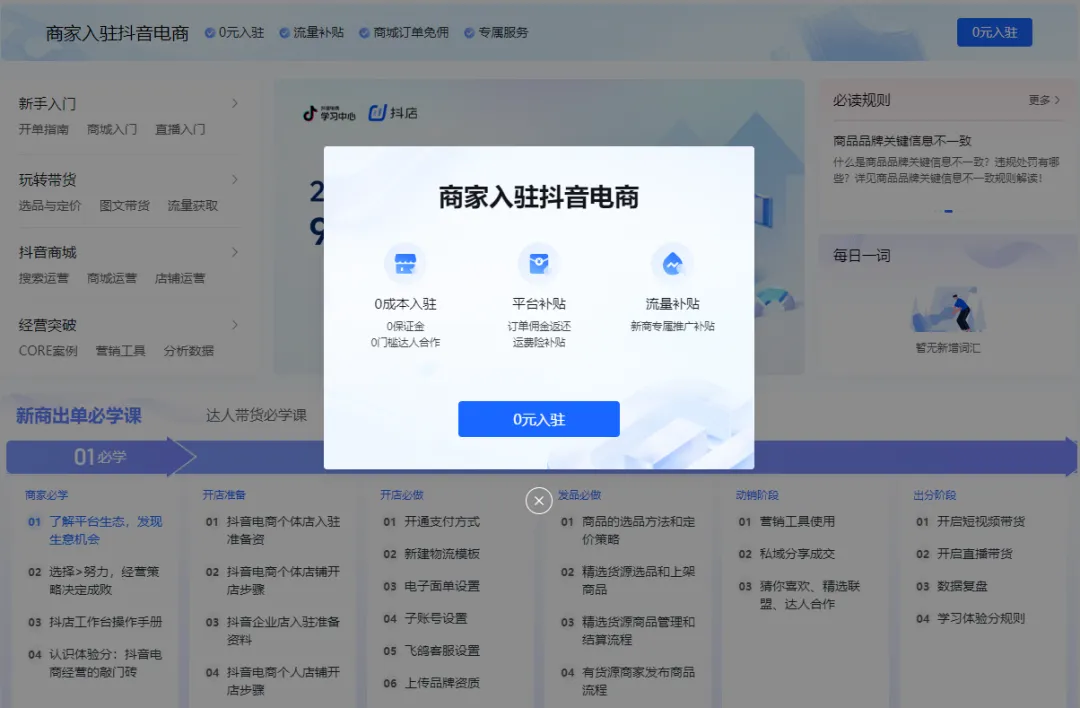Open lesson 抖音电商个体店入驻准备资
Viewport: 1080px width, 708px height.
pos(283,530)
